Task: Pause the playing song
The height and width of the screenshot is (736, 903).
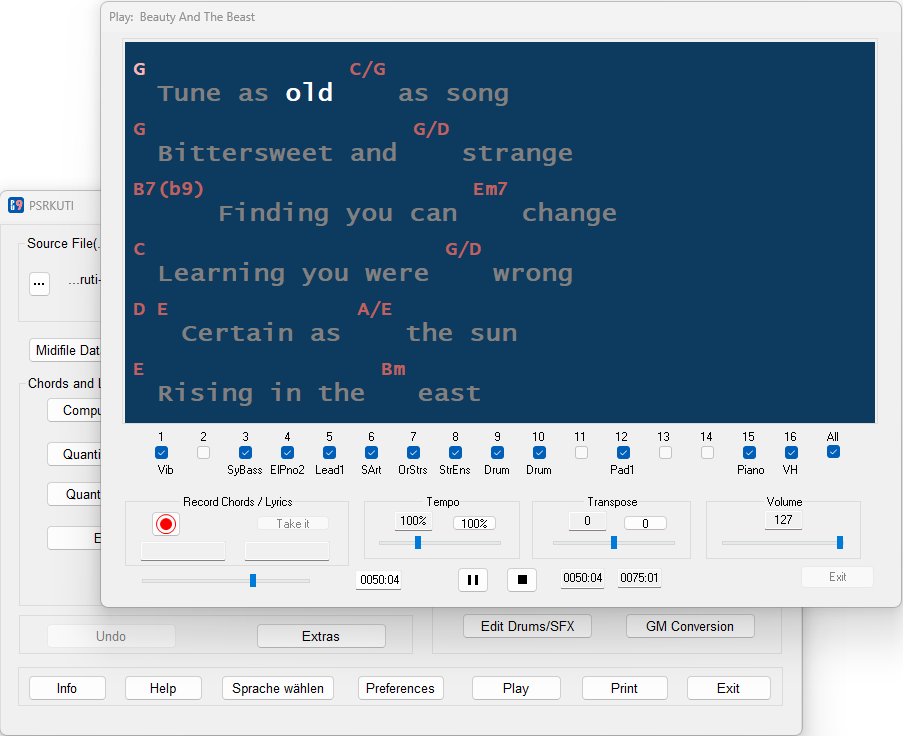Action: click(472, 579)
